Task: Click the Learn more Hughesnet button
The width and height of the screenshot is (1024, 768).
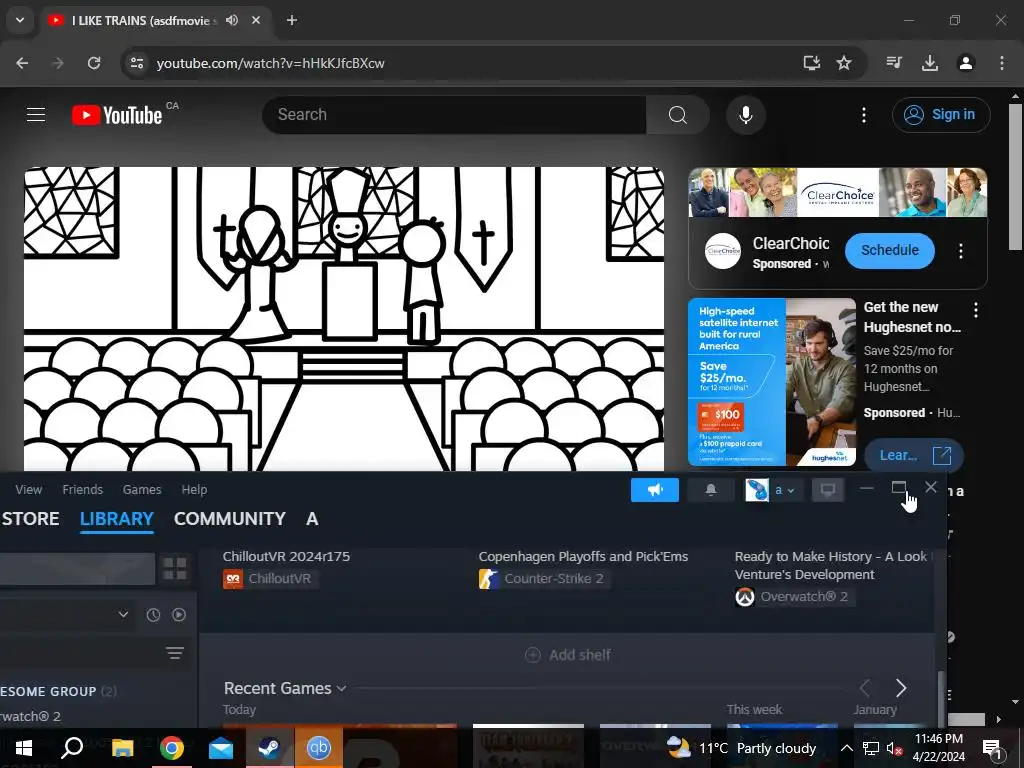Action: 914,455
